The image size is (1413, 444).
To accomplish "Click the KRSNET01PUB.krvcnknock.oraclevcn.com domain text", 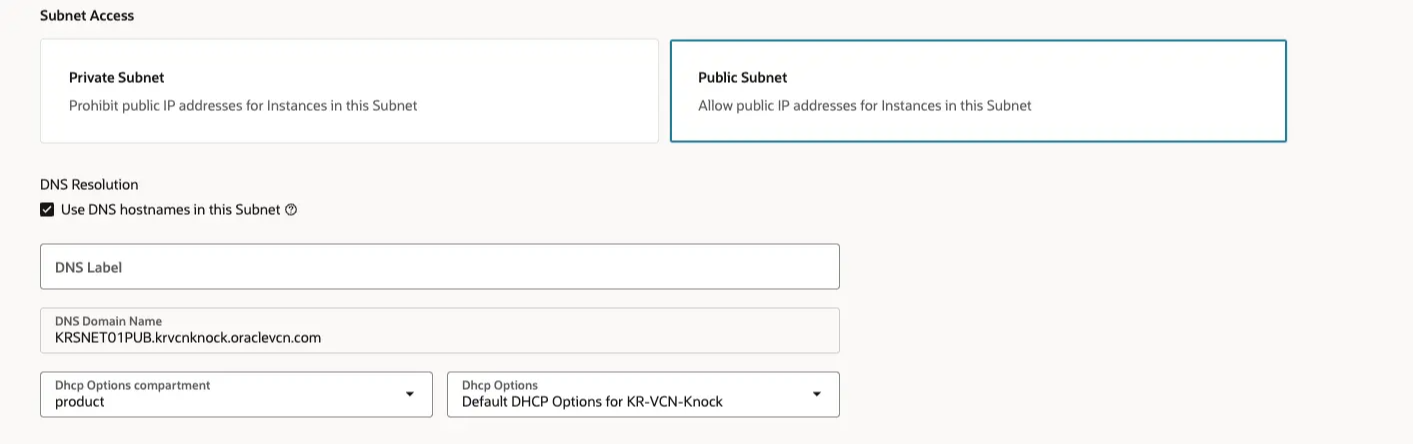I will click(x=188, y=338).
